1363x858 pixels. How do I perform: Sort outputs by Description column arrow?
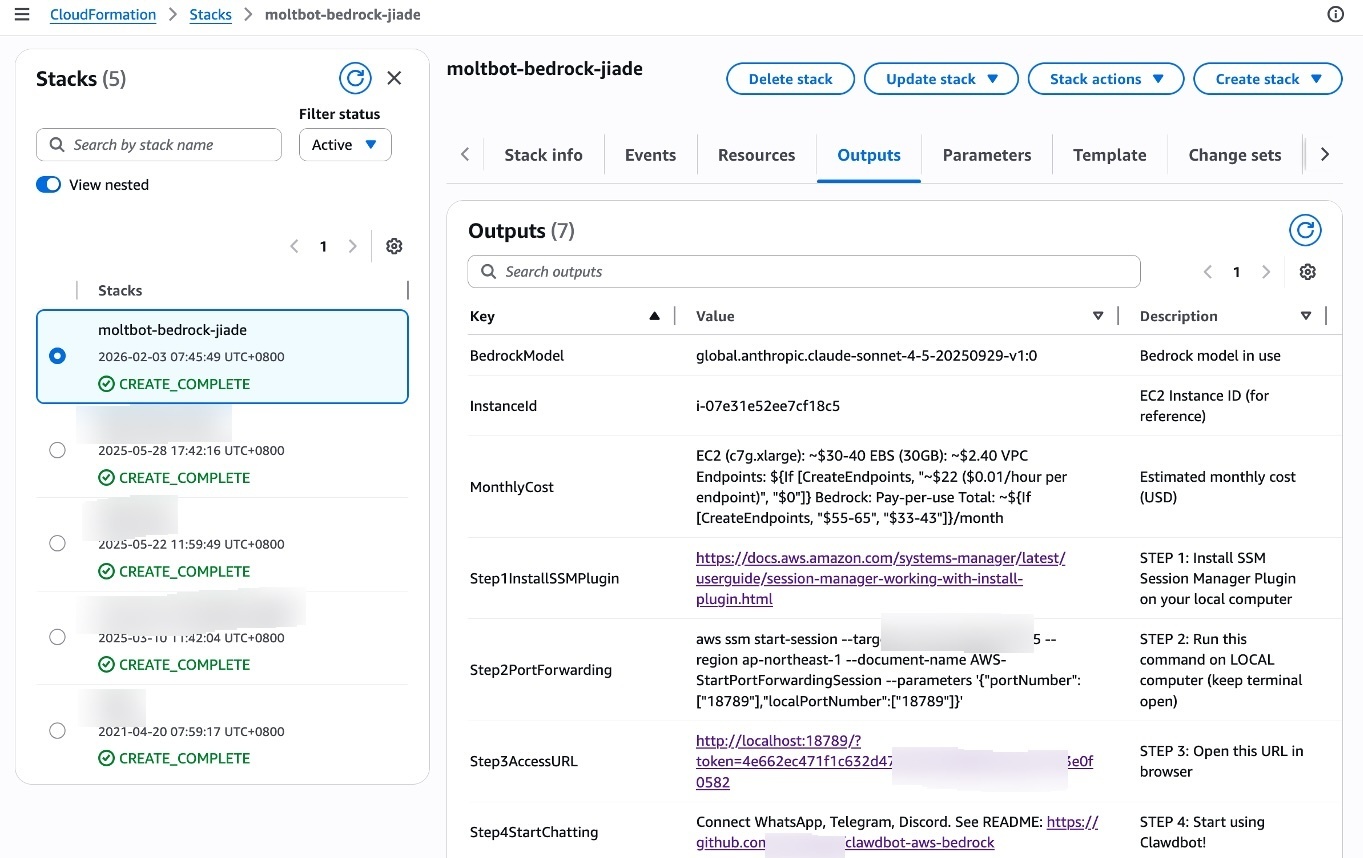(x=1306, y=316)
